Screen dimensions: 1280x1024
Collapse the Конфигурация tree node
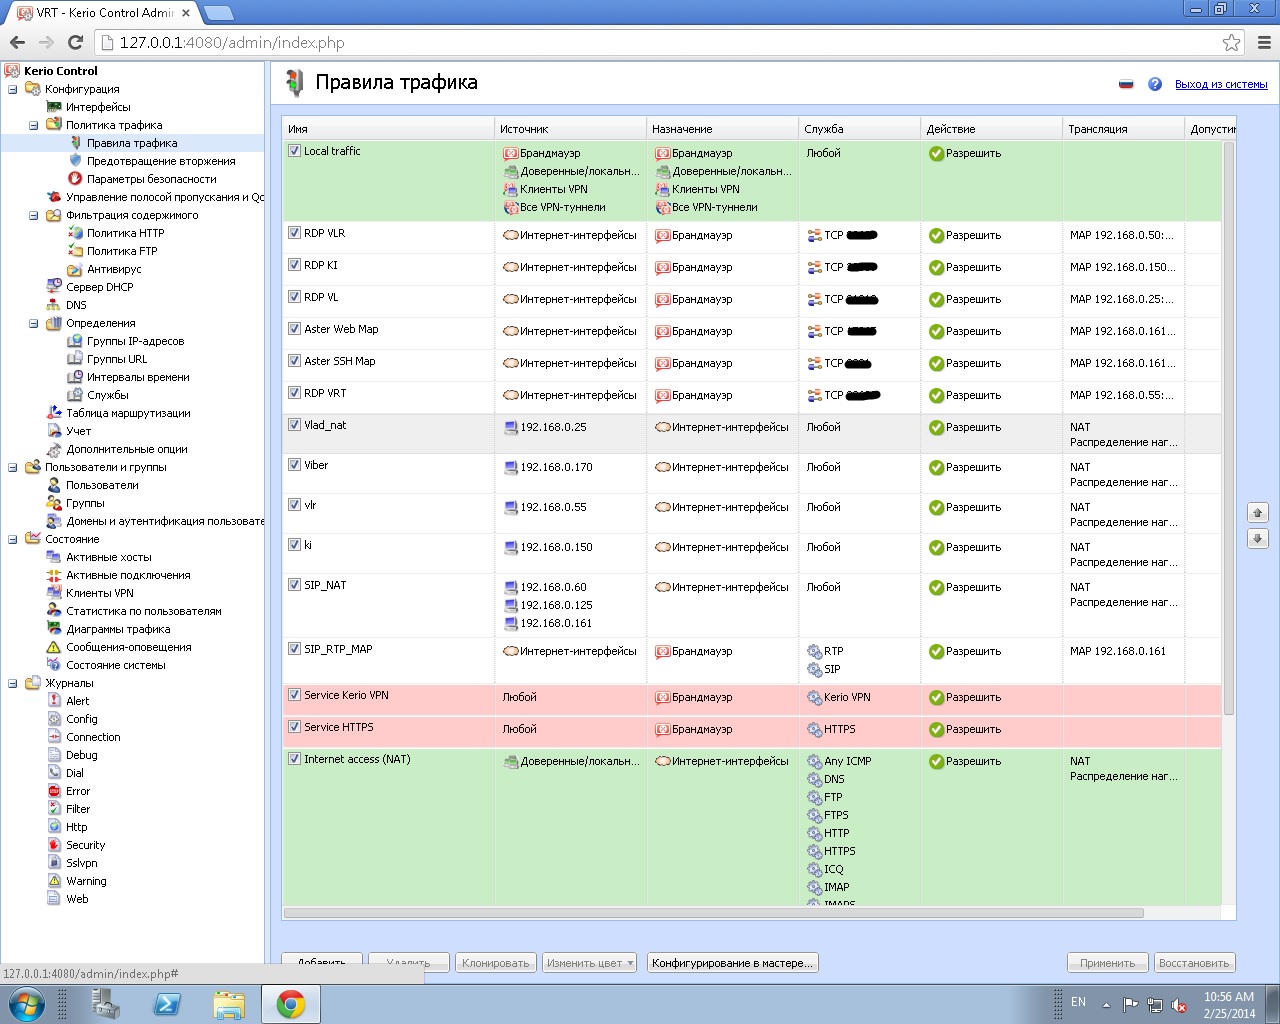(x=13, y=89)
